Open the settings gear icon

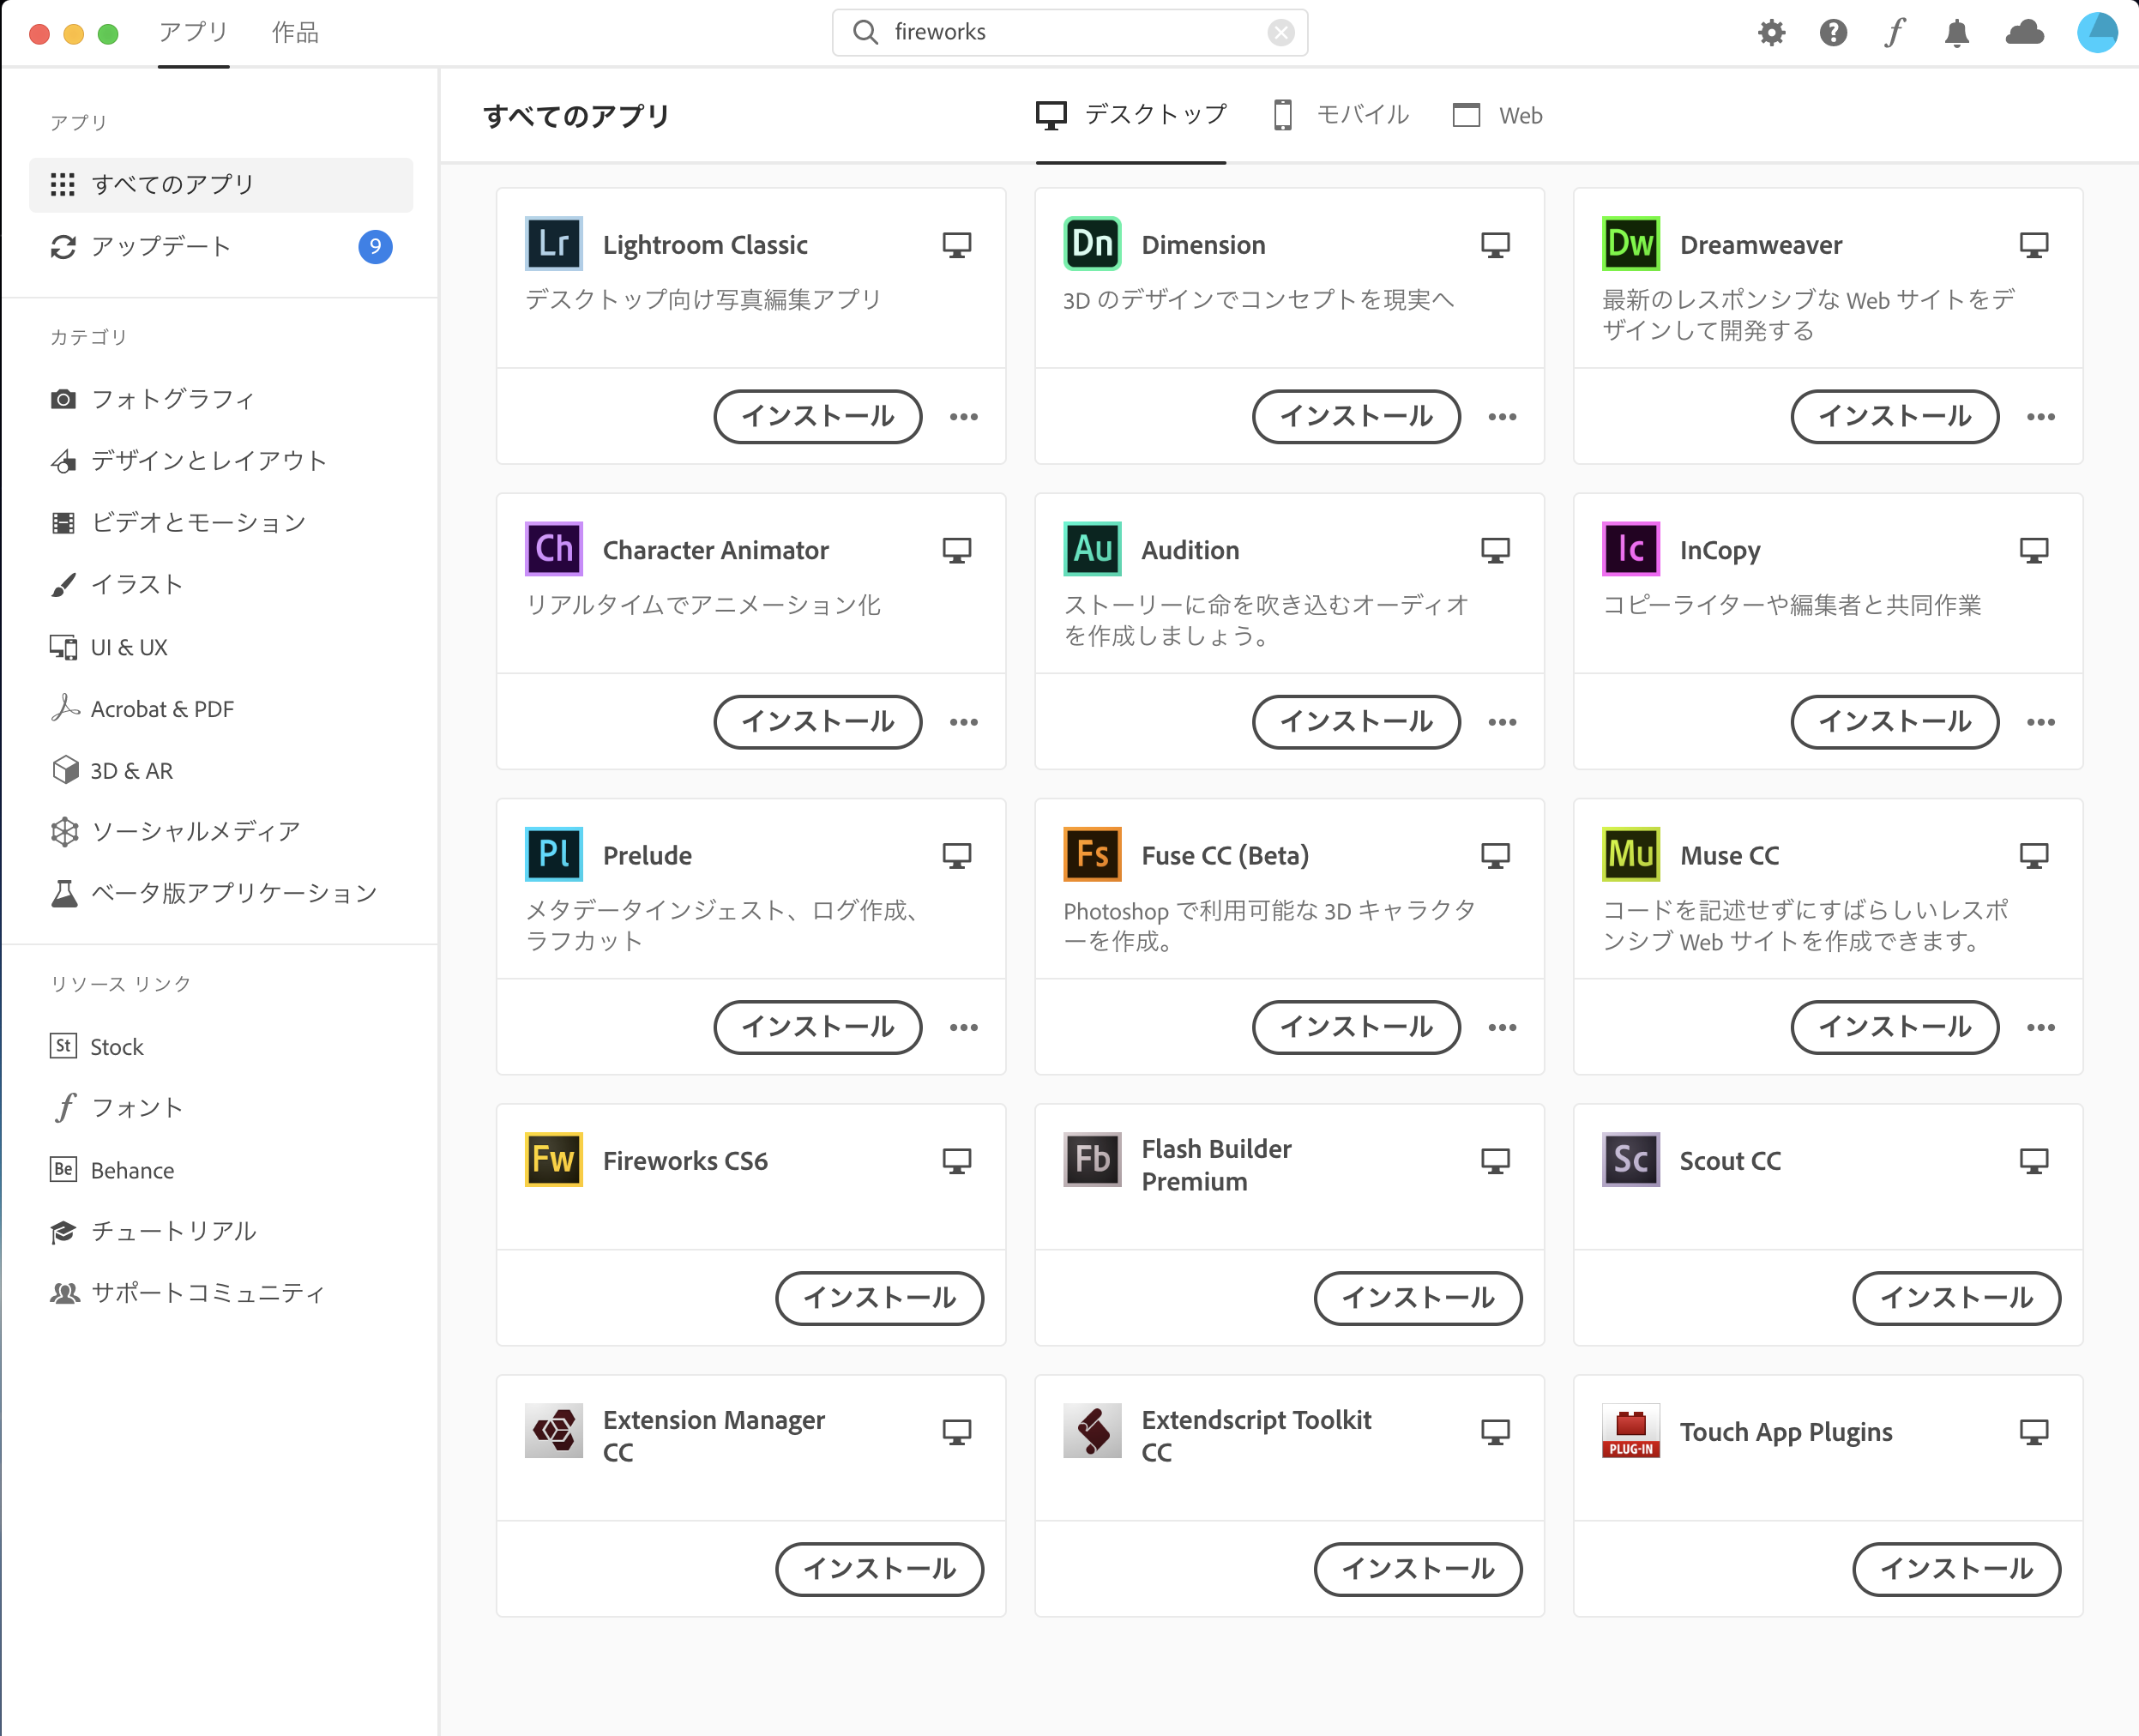tap(1771, 33)
